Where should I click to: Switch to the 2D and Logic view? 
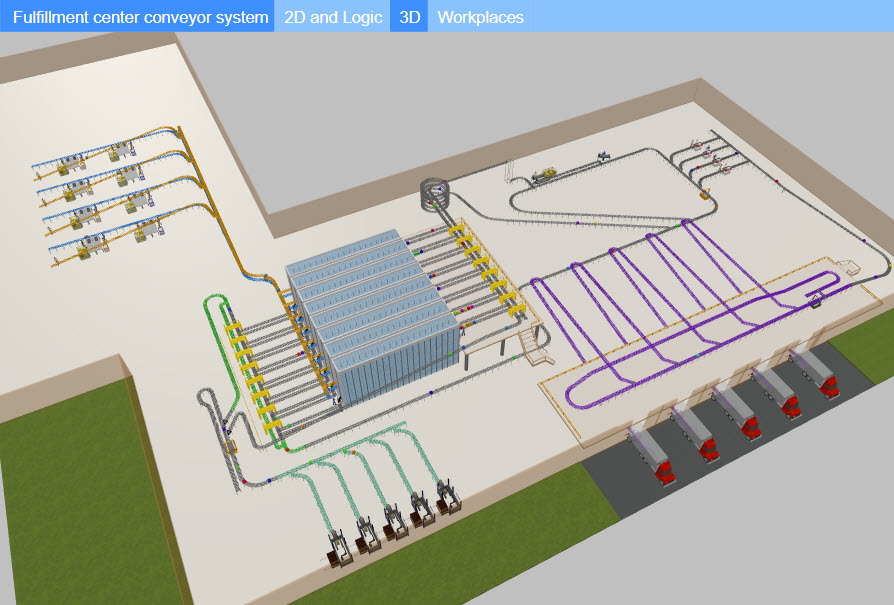[x=332, y=16]
